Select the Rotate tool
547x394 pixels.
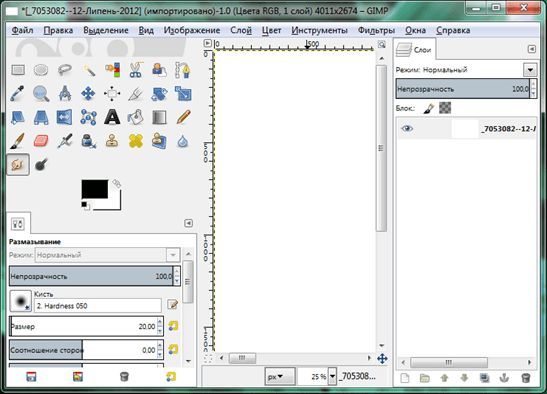pos(159,94)
